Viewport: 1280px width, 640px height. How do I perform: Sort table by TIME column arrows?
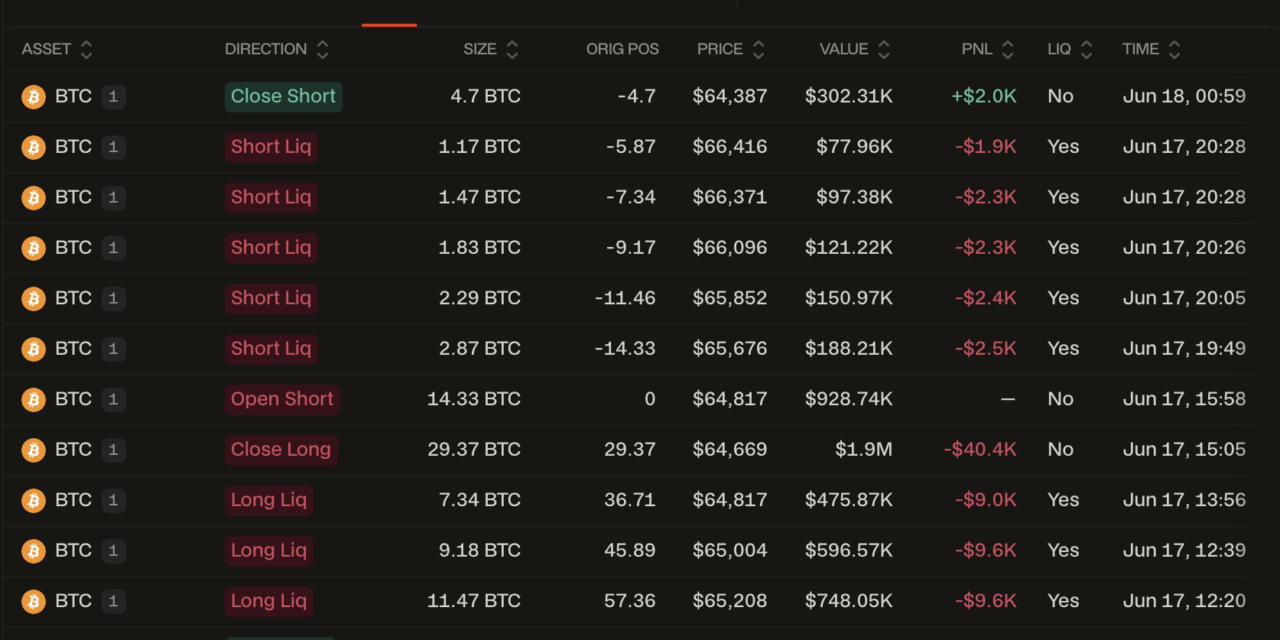(1174, 49)
